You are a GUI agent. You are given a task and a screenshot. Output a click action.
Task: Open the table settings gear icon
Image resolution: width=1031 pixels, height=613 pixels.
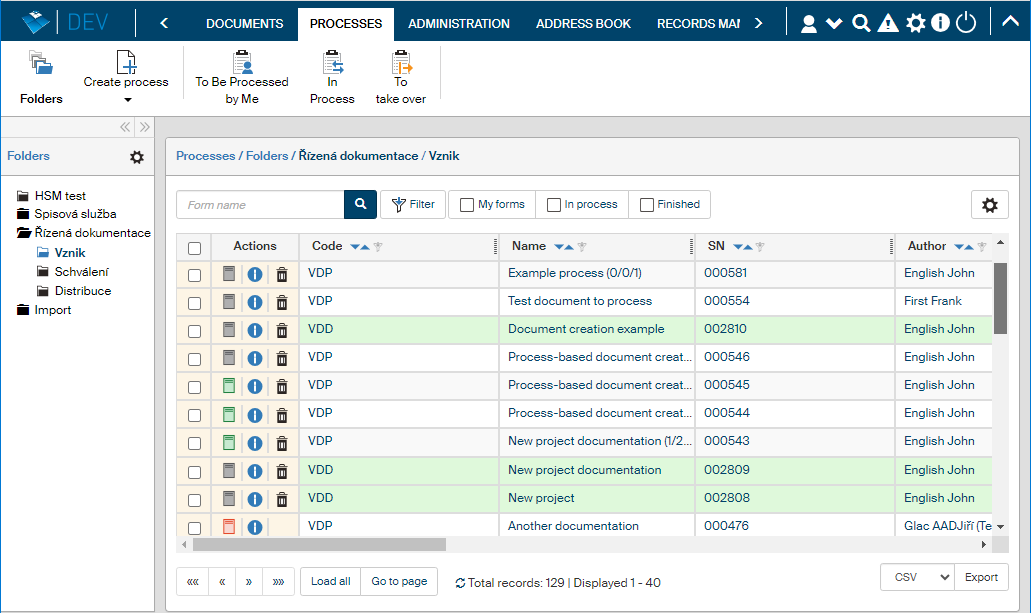point(989,205)
